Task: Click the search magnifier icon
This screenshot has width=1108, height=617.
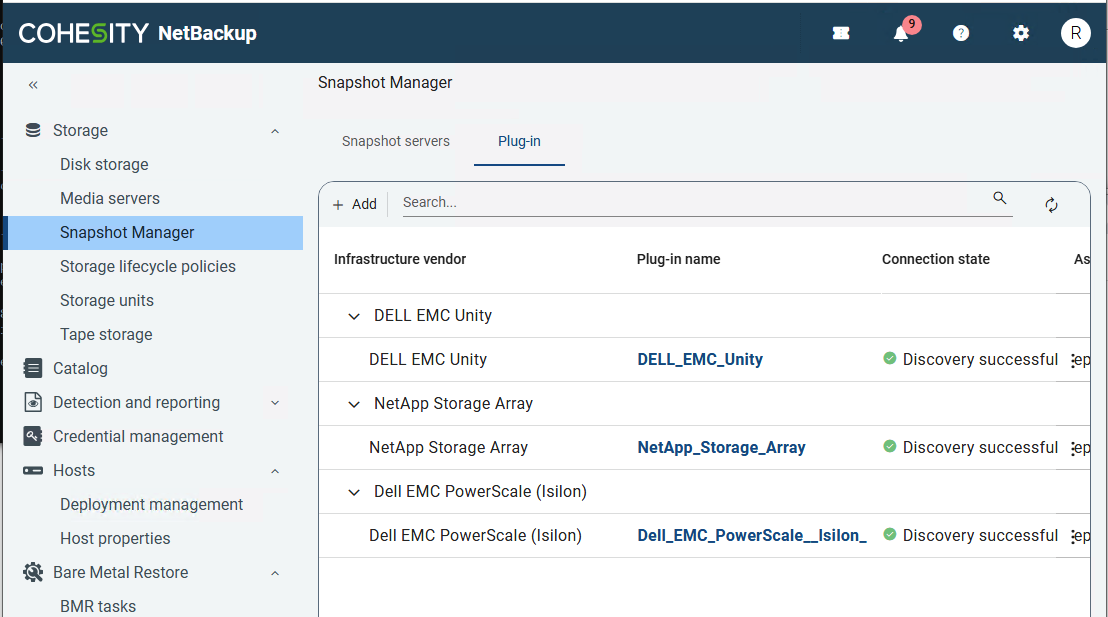Action: (999, 198)
